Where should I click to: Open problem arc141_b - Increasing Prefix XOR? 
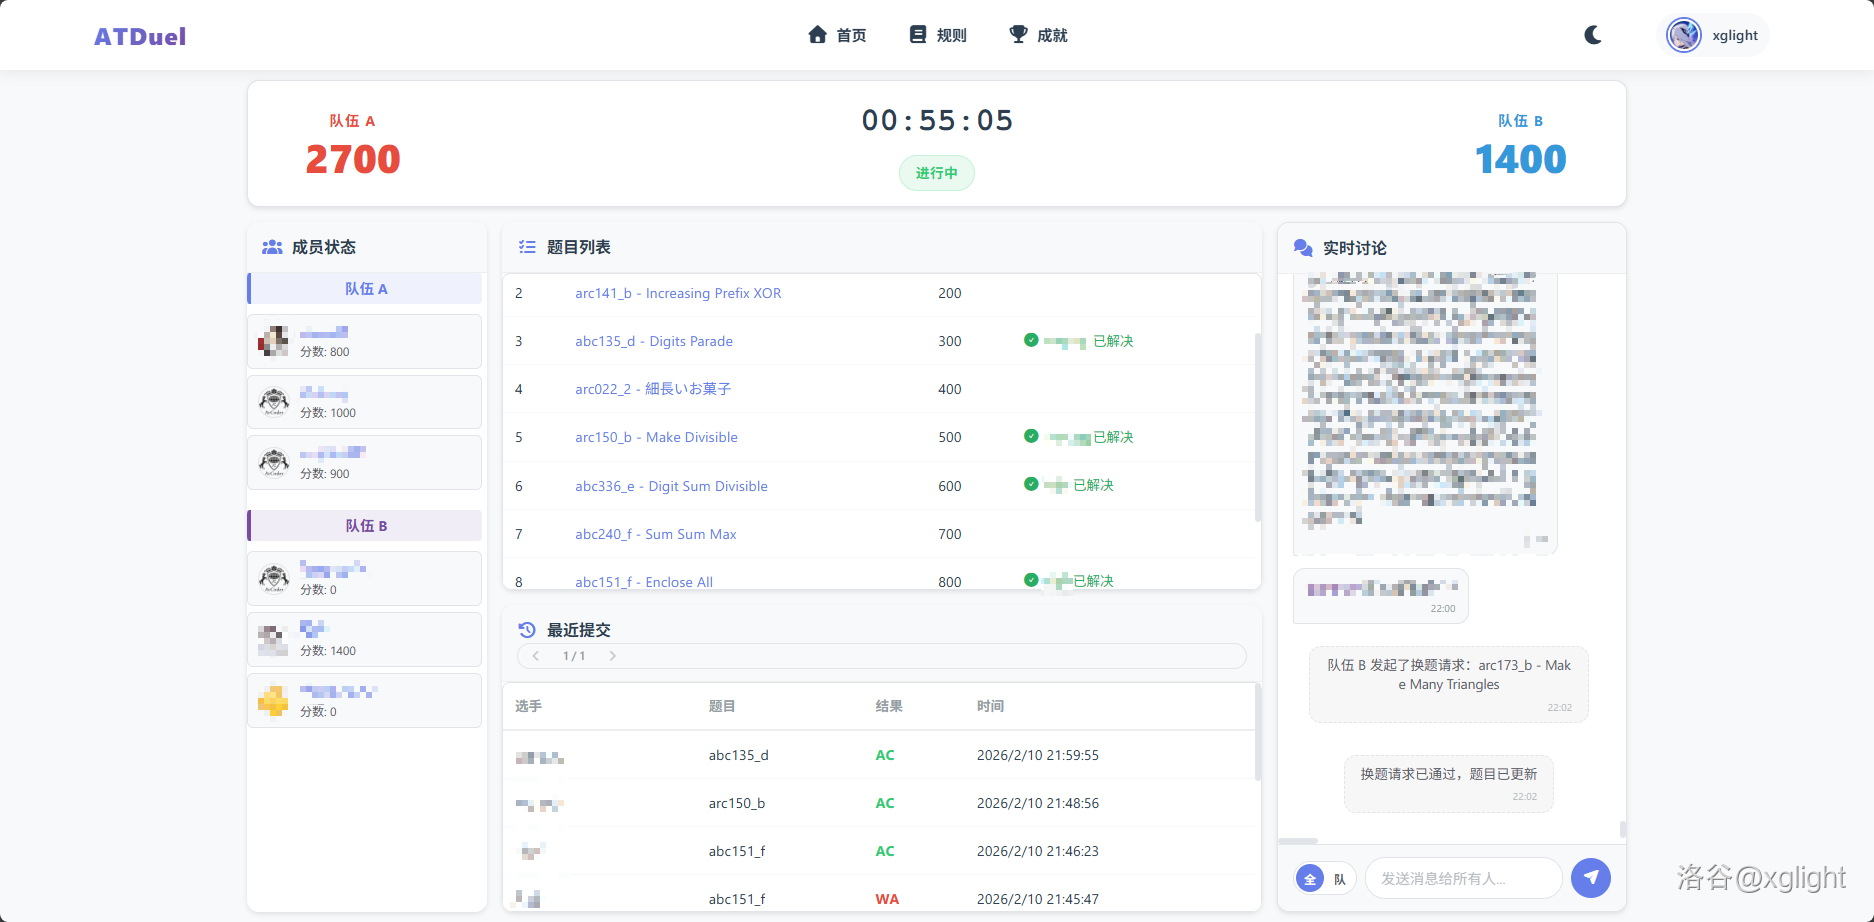click(678, 293)
